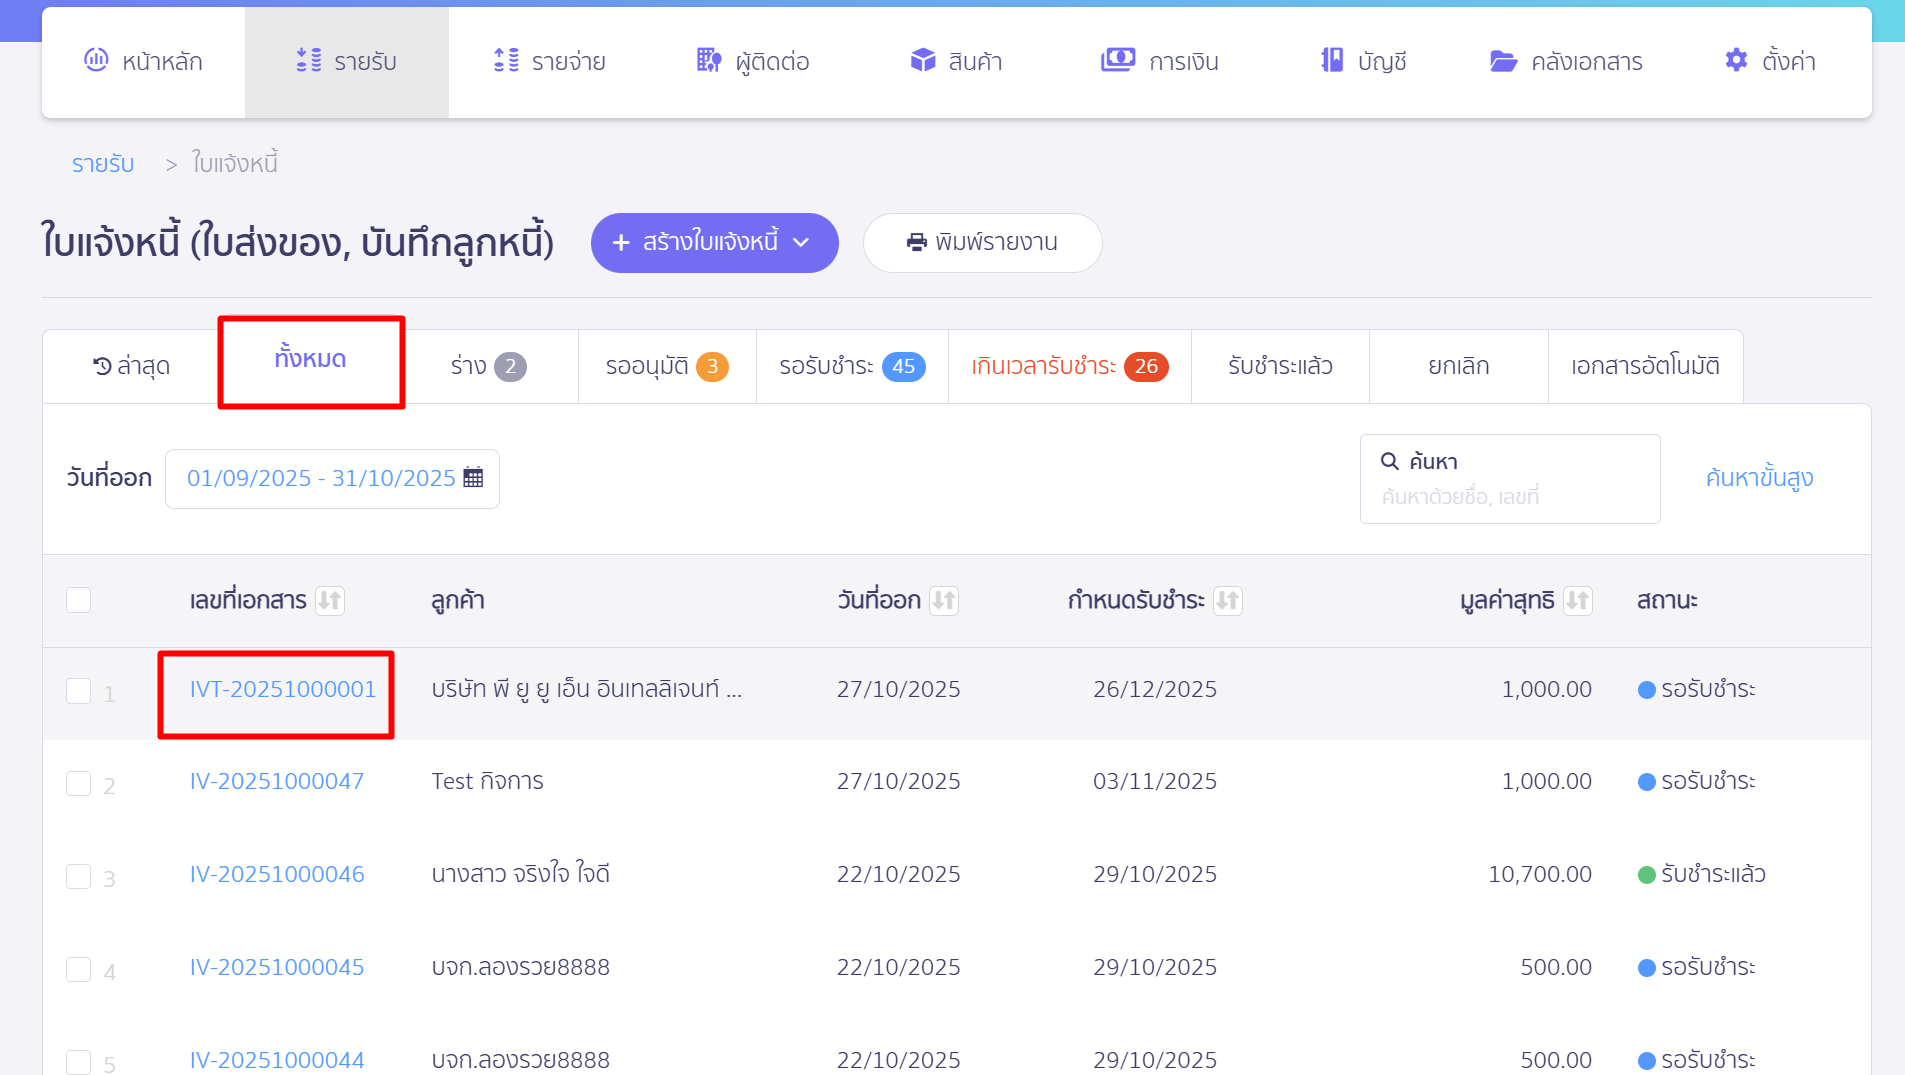Sort by net value column arrows
The width and height of the screenshot is (1905, 1075).
1577,600
